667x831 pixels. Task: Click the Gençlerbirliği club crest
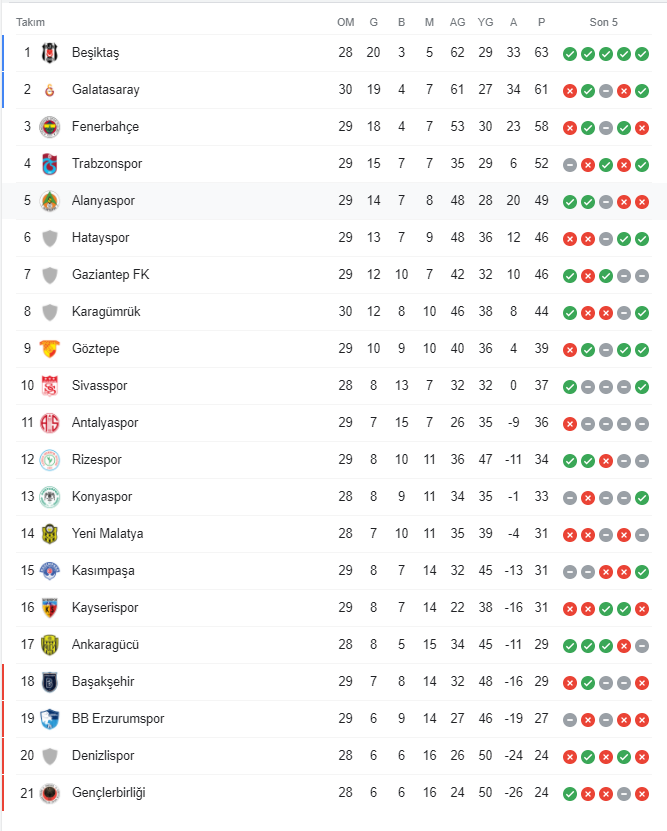50,793
